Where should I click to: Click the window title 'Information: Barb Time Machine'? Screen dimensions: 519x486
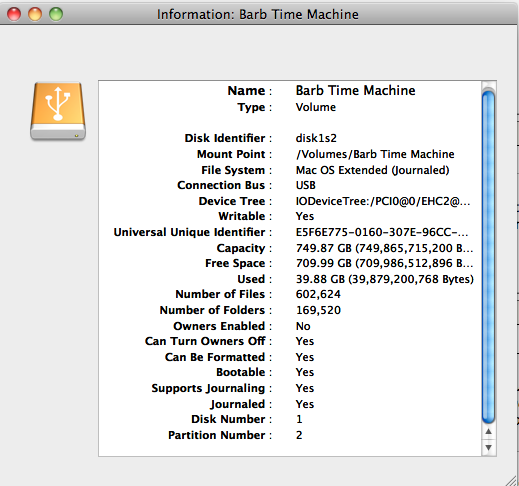point(258,14)
